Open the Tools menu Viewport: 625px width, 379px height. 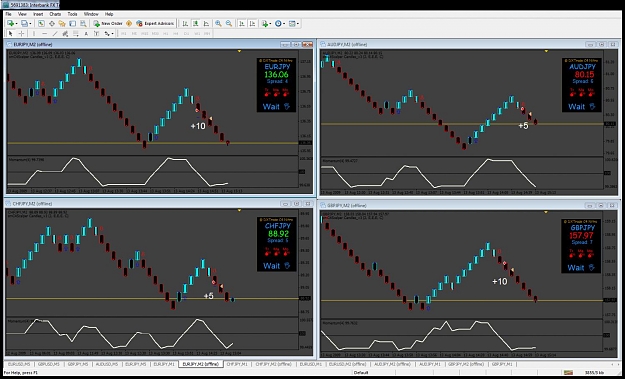click(x=72, y=14)
